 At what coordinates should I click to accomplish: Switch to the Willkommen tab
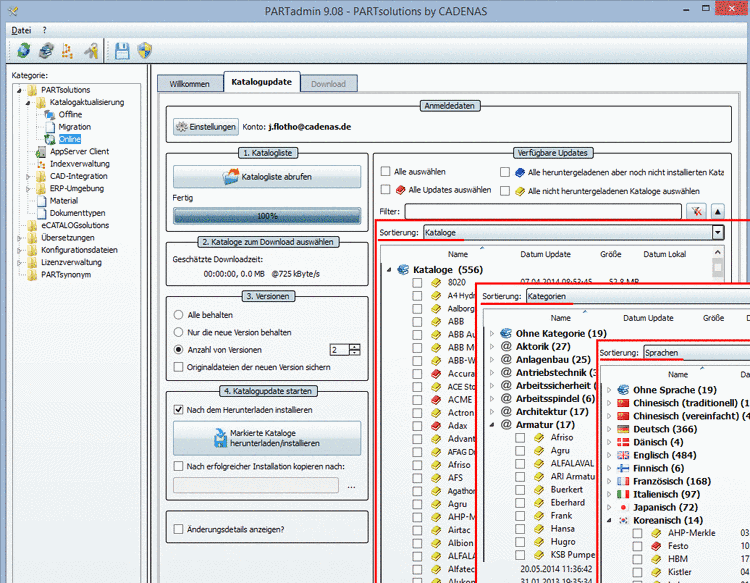click(190, 84)
